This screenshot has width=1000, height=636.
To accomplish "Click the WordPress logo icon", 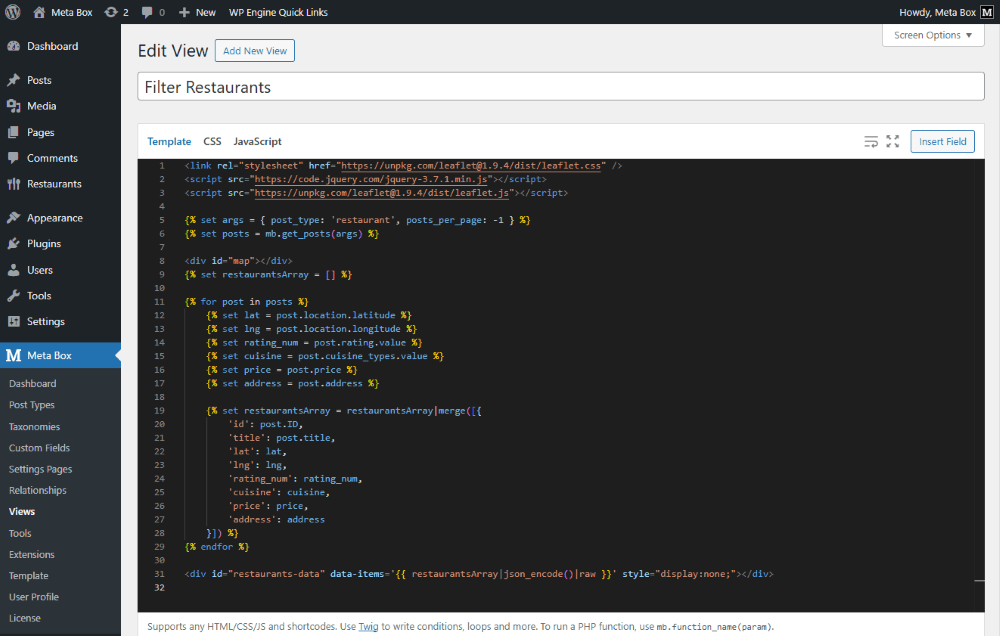I will point(13,12).
